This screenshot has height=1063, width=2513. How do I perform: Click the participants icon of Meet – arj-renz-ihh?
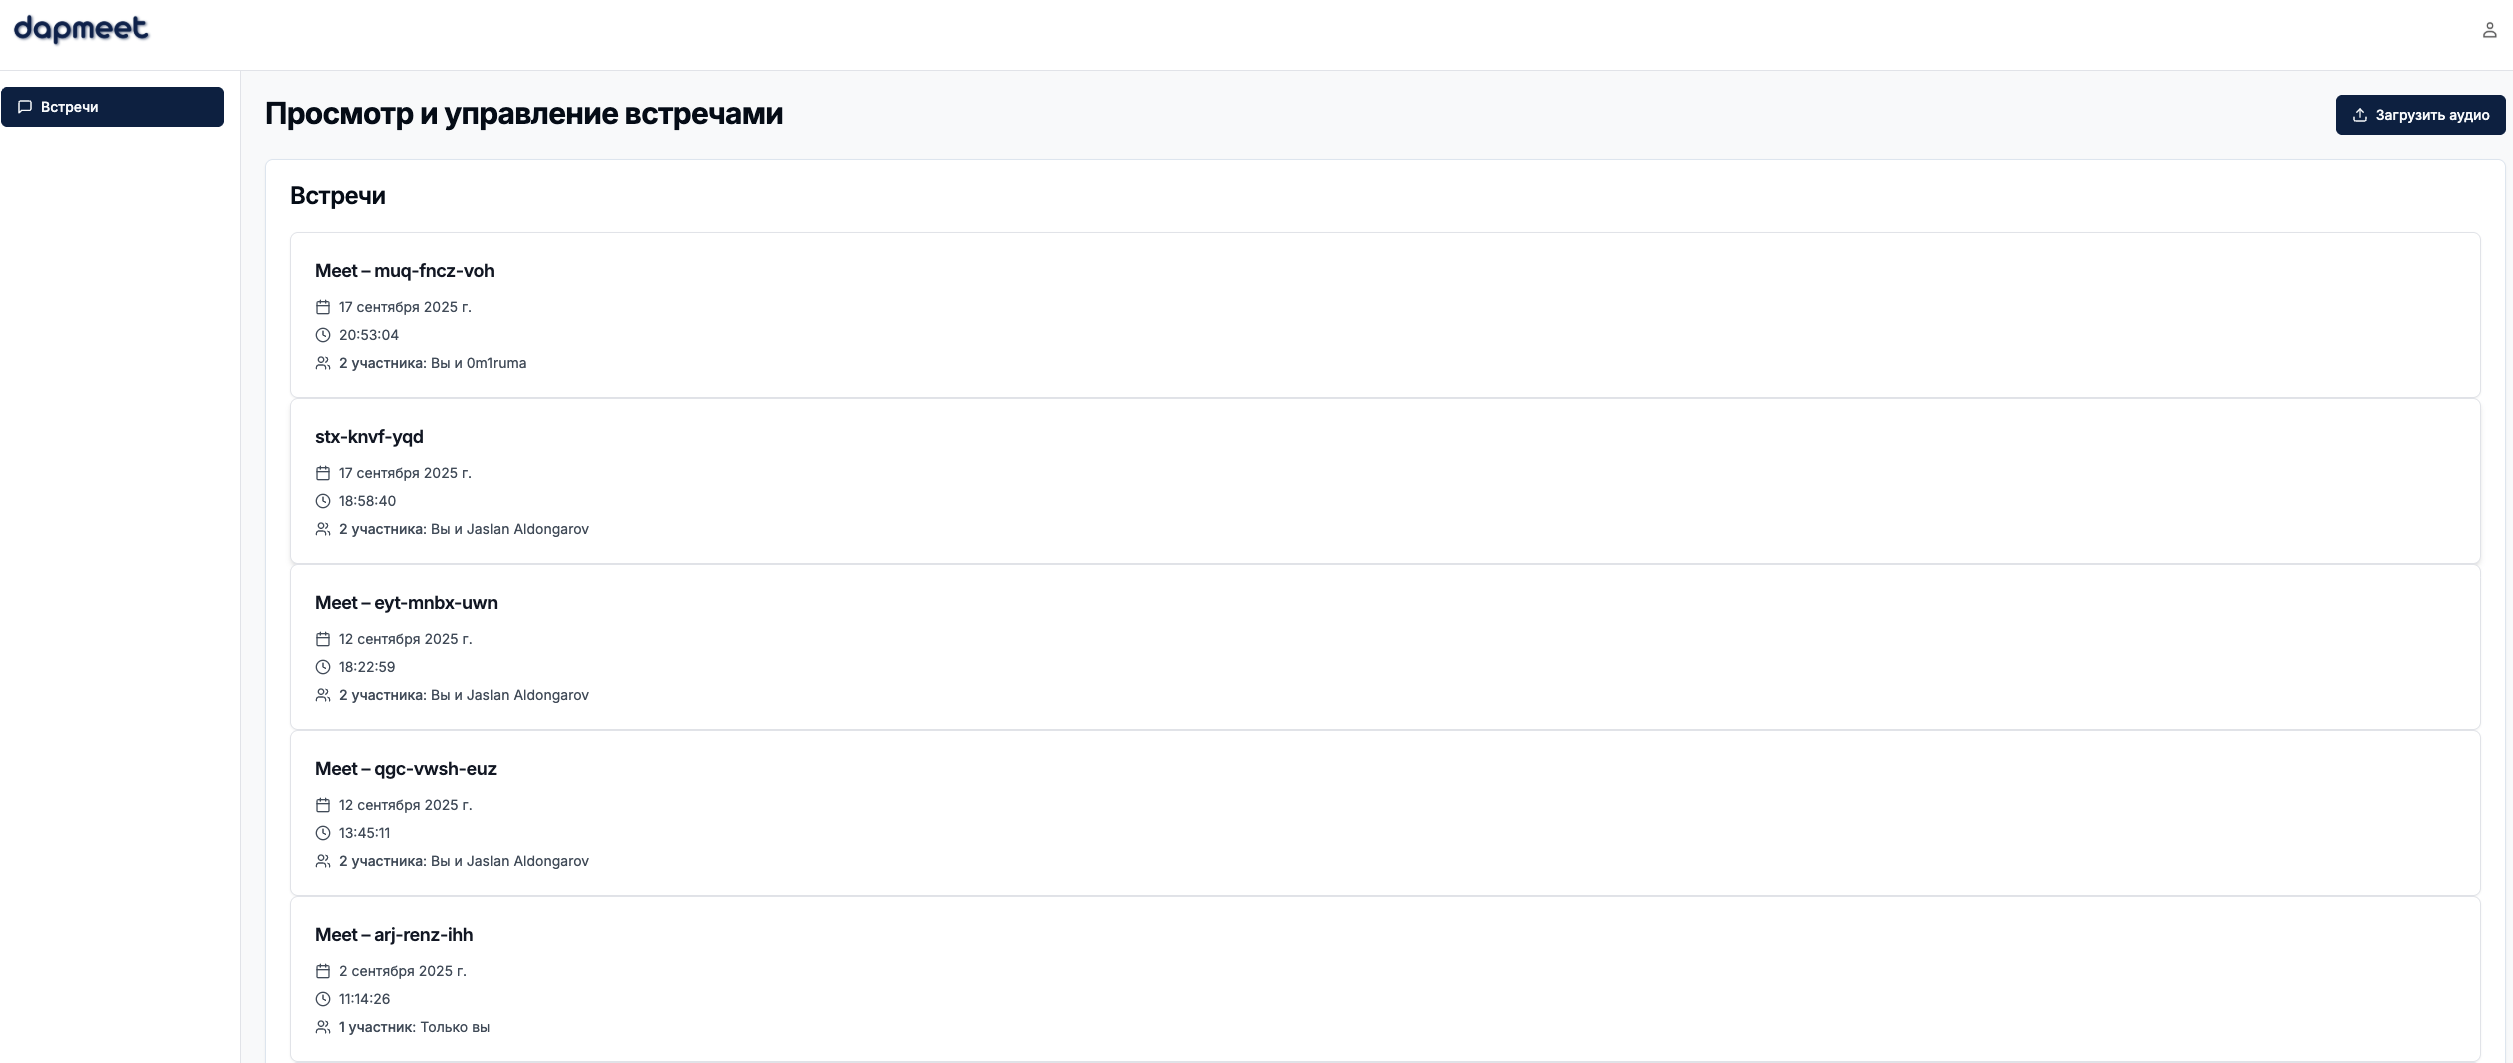(x=322, y=1026)
